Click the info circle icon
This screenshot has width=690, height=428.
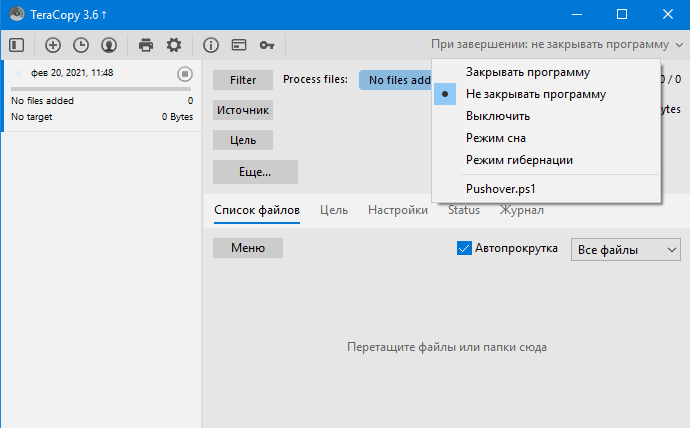coord(211,45)
